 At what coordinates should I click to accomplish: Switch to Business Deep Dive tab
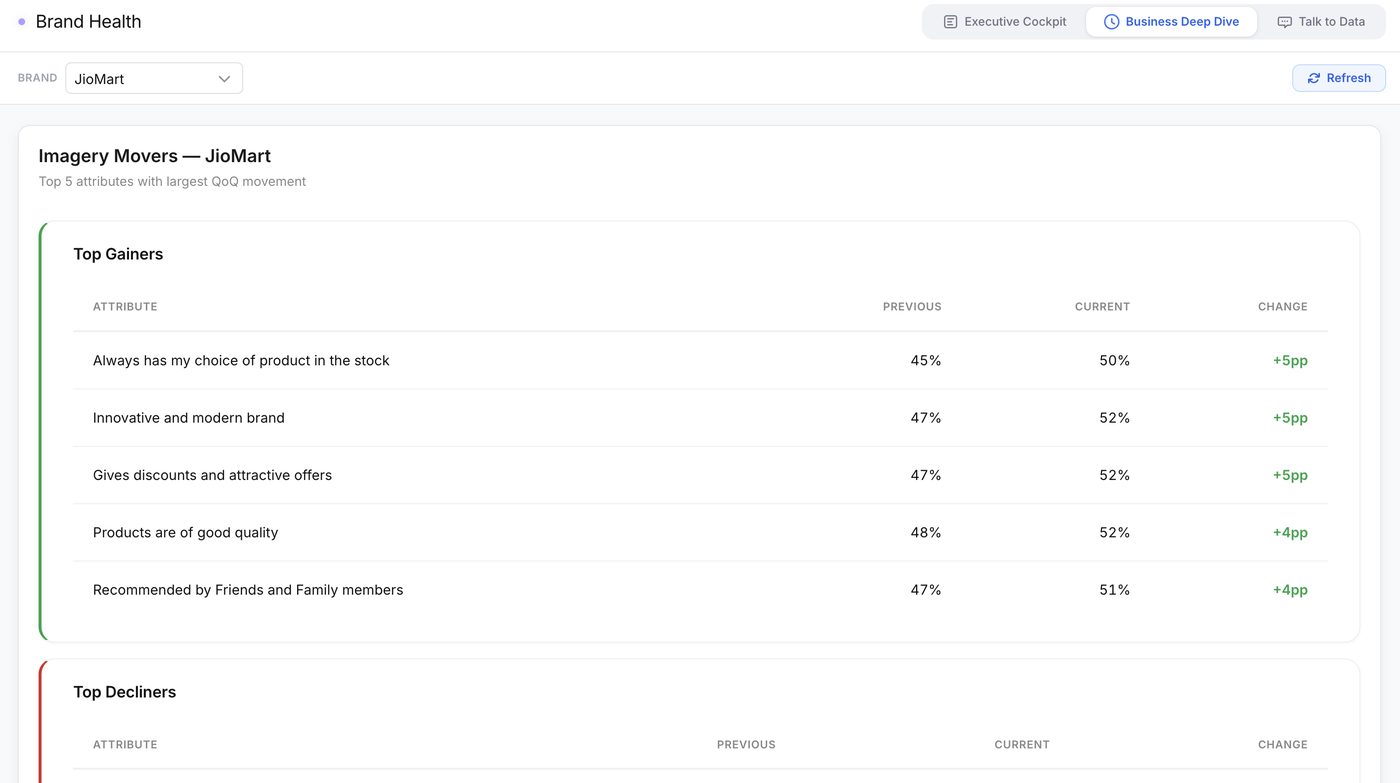[1171, 22]
